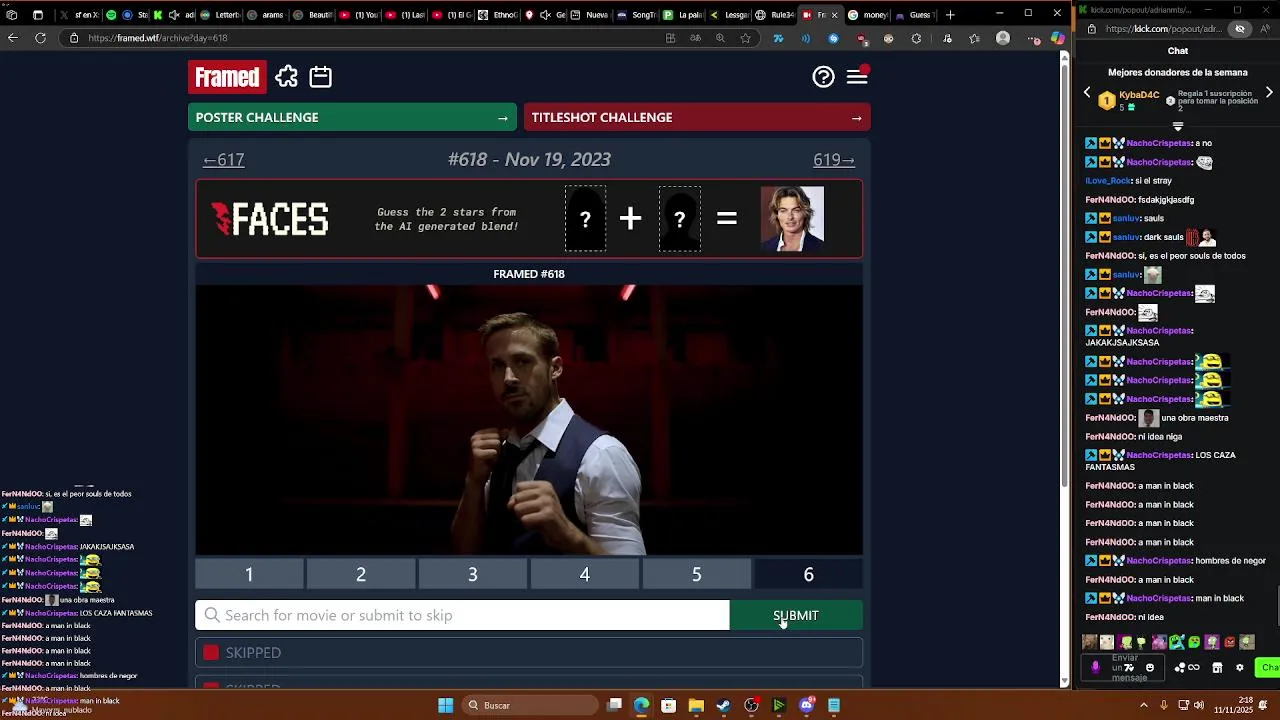
Task: Click KybaD4C top donor name
Action: coord(1139,95)
